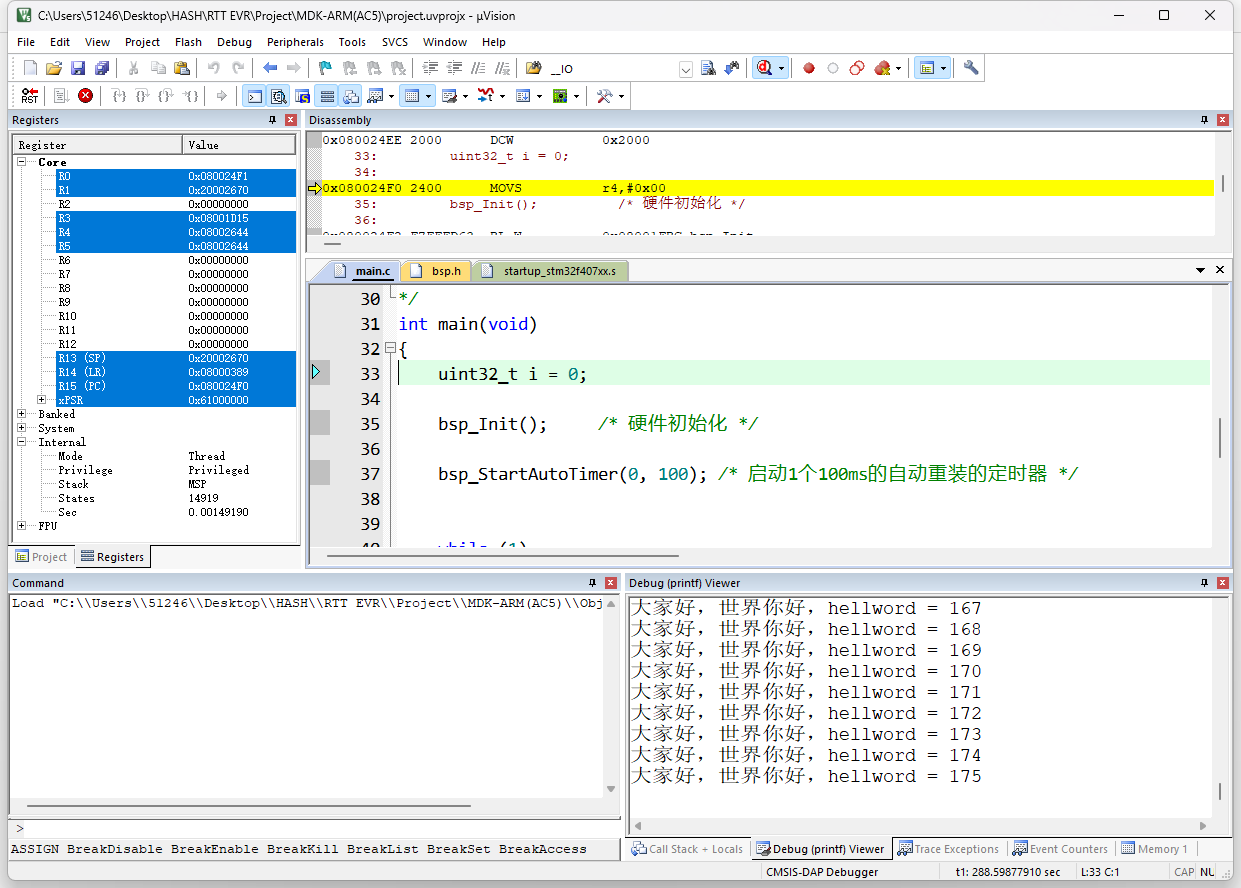Click the Insert Breakpoint red dot icon

click(x=808, y=68)
